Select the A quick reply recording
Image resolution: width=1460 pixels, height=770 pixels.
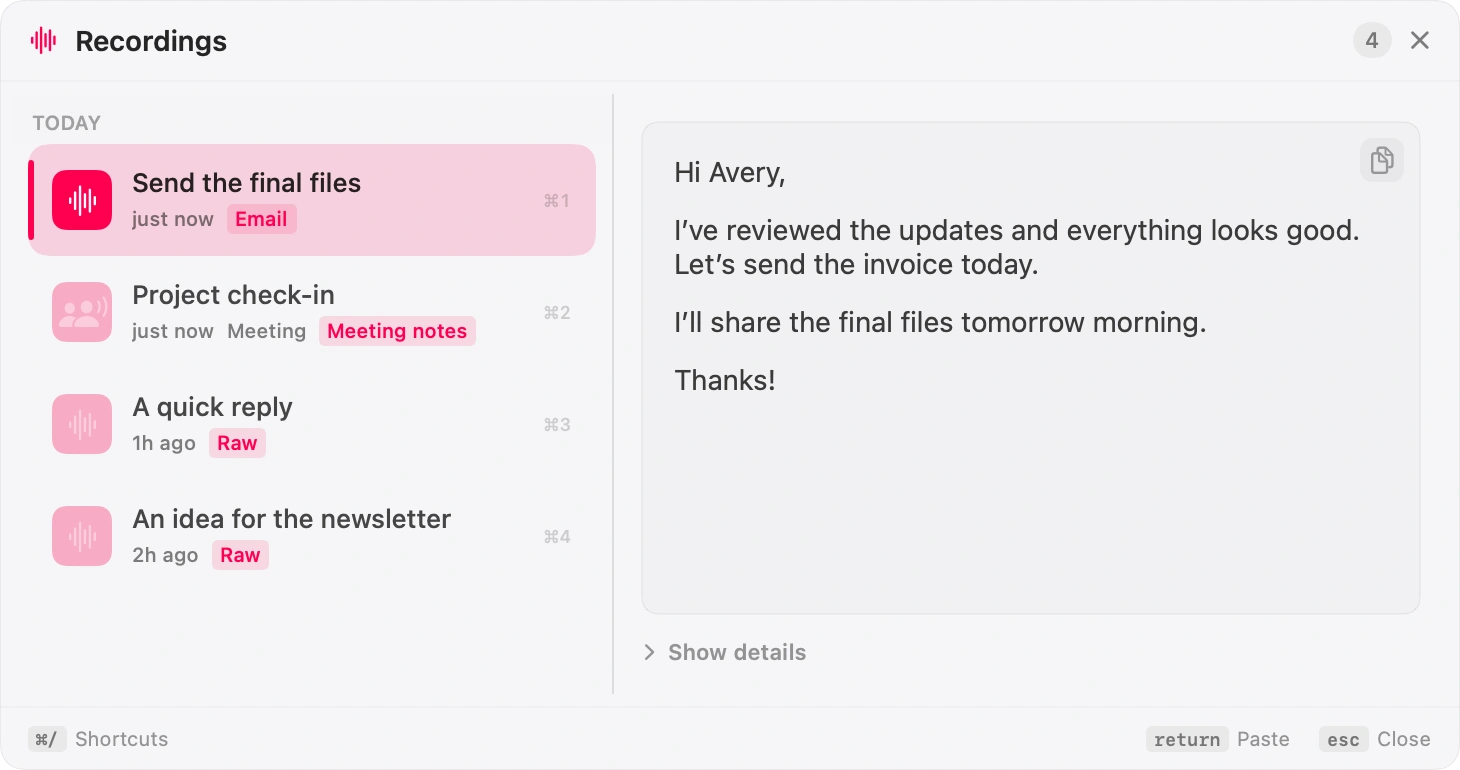312,424
